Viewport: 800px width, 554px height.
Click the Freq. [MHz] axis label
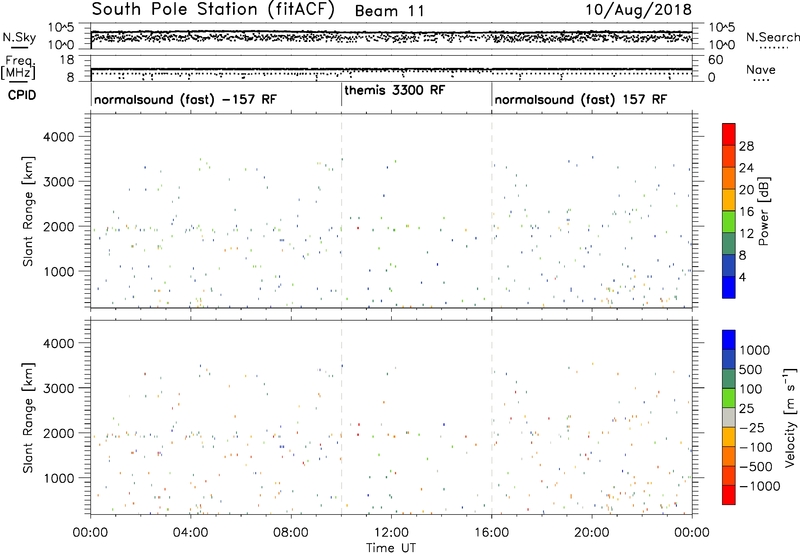(18, 68)
